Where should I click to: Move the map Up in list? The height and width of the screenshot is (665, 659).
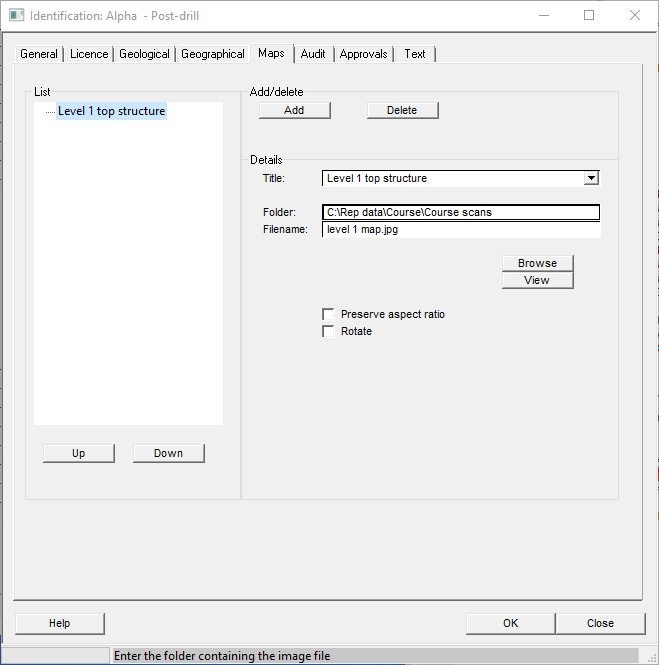79,453
